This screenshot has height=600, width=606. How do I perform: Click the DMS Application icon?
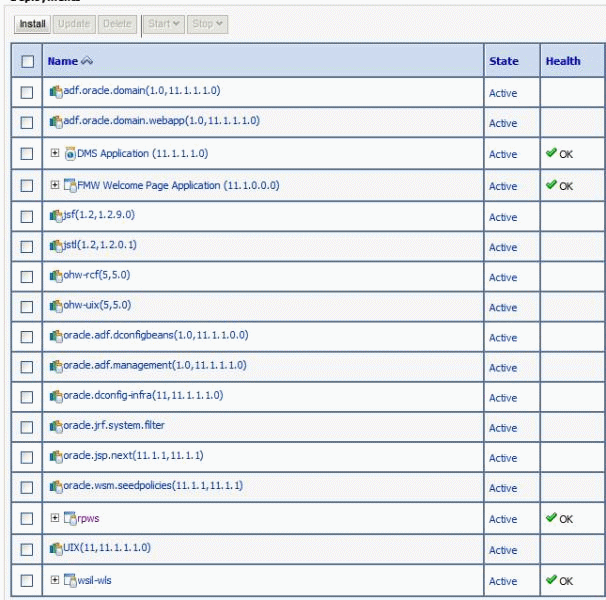[x=70, y=153]
